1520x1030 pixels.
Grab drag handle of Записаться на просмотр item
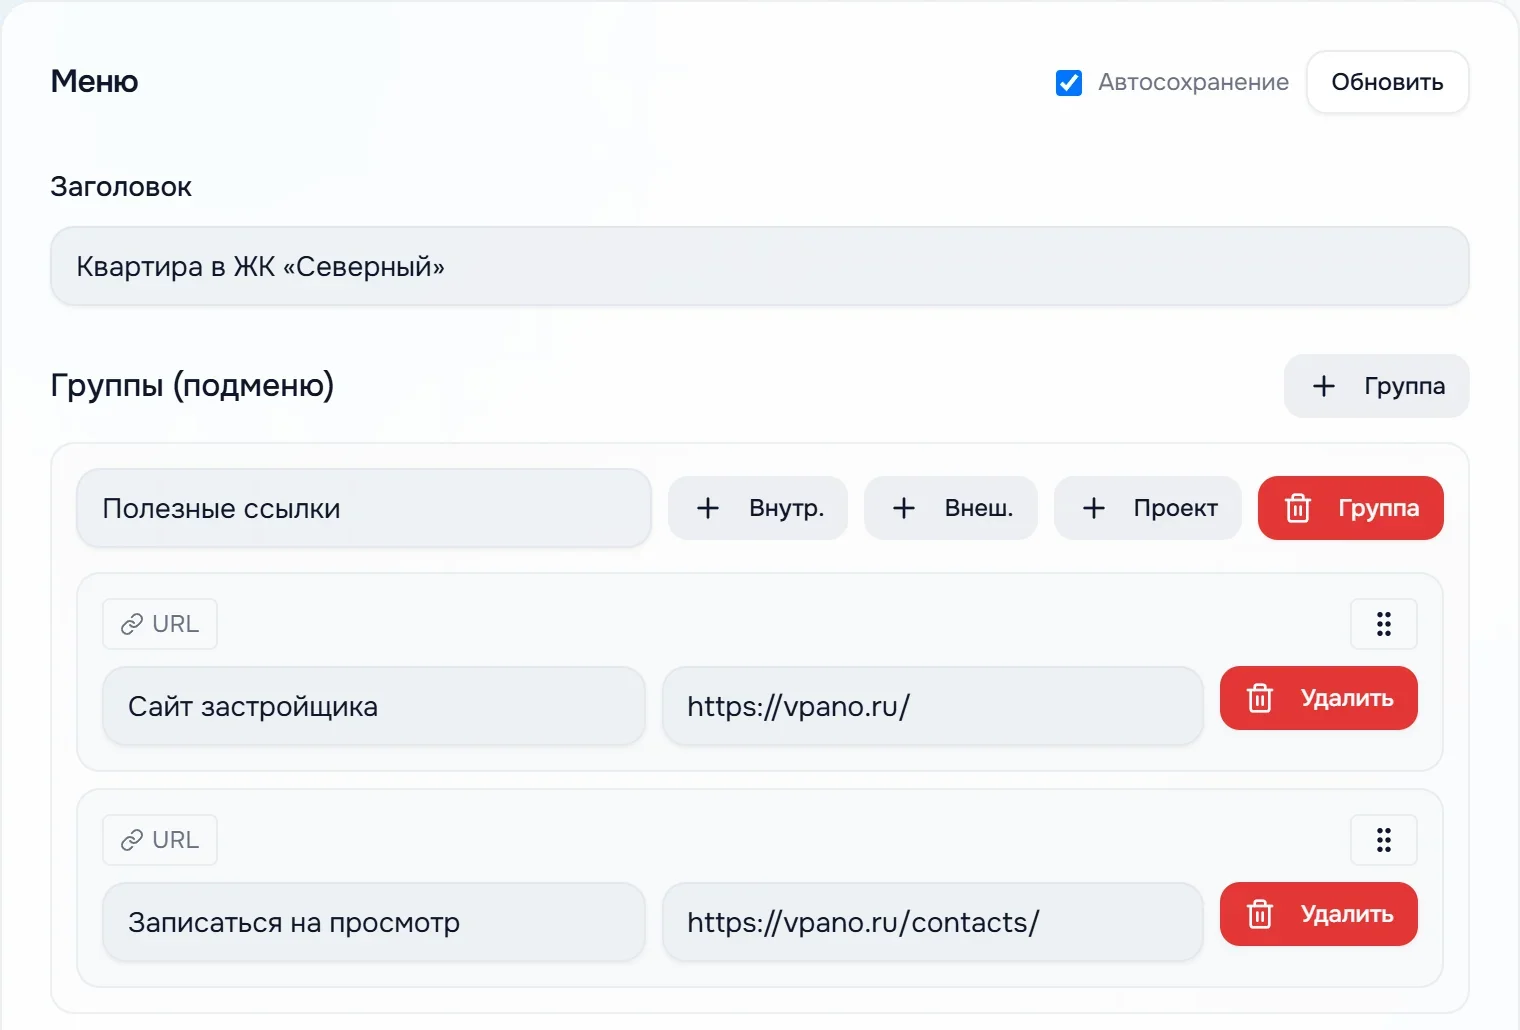pos(1384,840)
